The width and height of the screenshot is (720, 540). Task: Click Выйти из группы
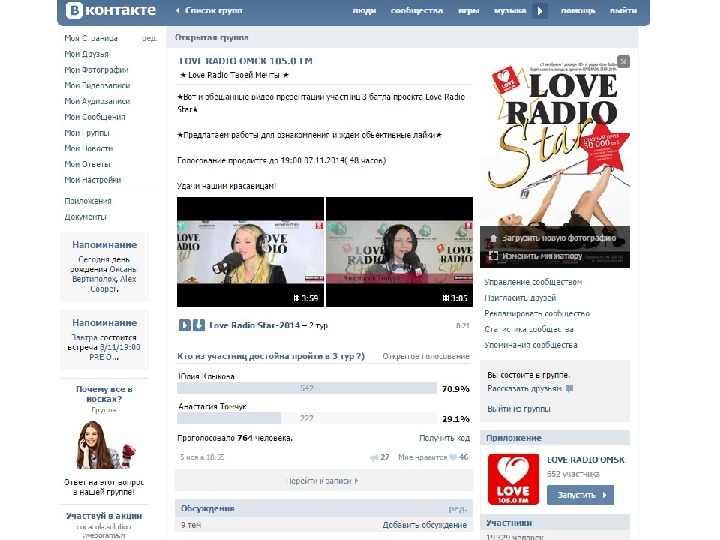(519, 409)
